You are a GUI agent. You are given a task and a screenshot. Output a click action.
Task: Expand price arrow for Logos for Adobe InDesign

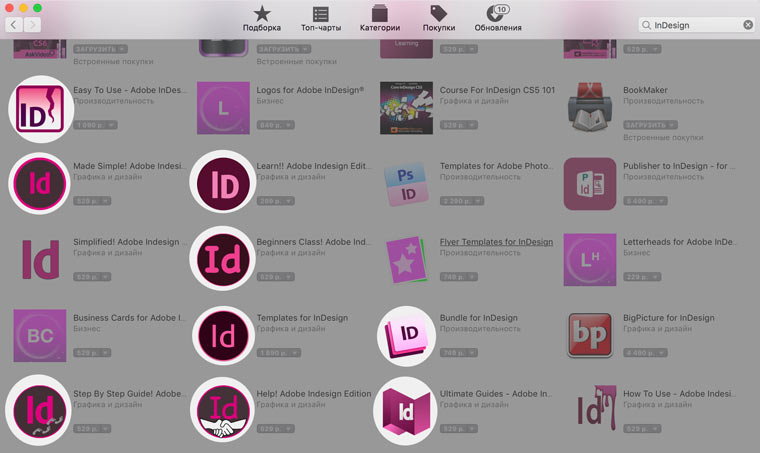click(288, 125)
